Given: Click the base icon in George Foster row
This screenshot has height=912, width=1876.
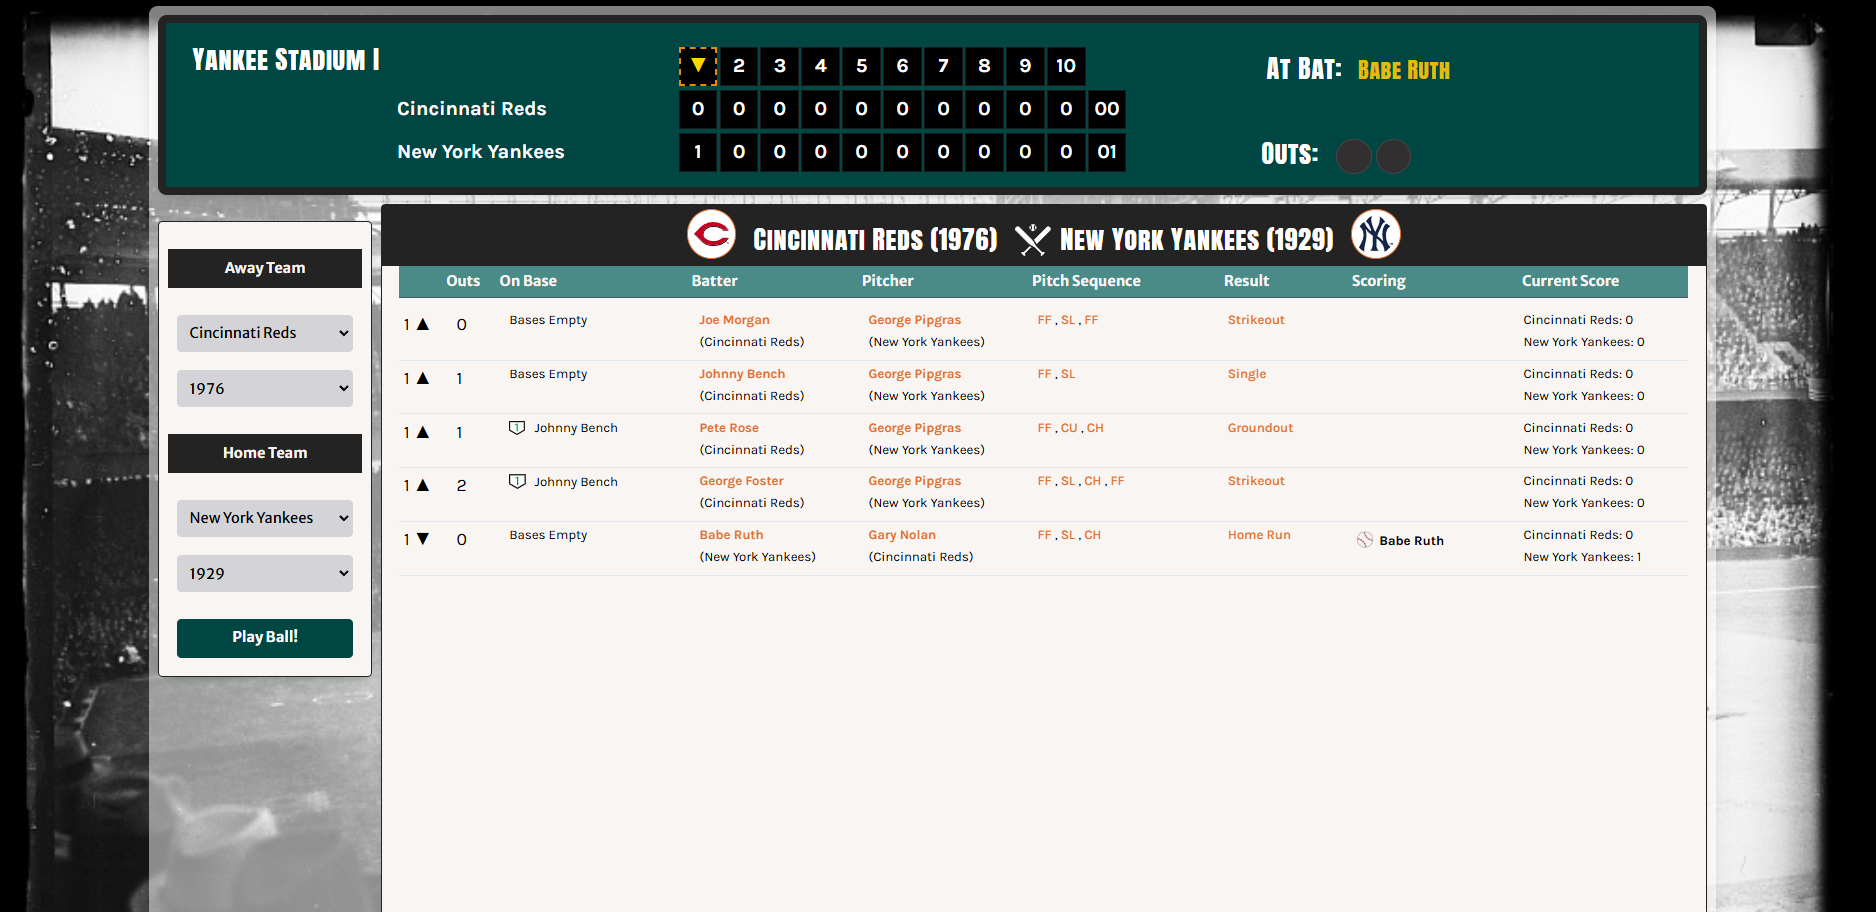Looking at the screenshot, I should [517, 482].
